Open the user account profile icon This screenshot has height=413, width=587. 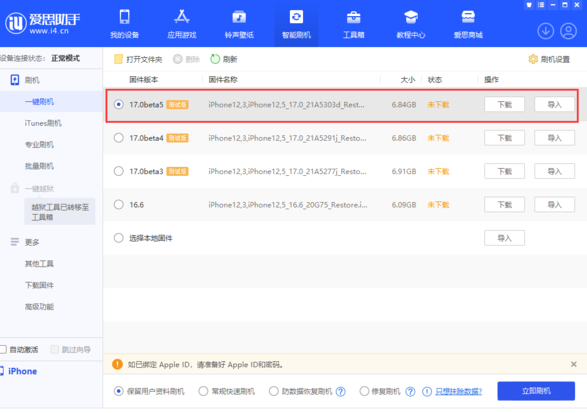[x=568, y=31]
